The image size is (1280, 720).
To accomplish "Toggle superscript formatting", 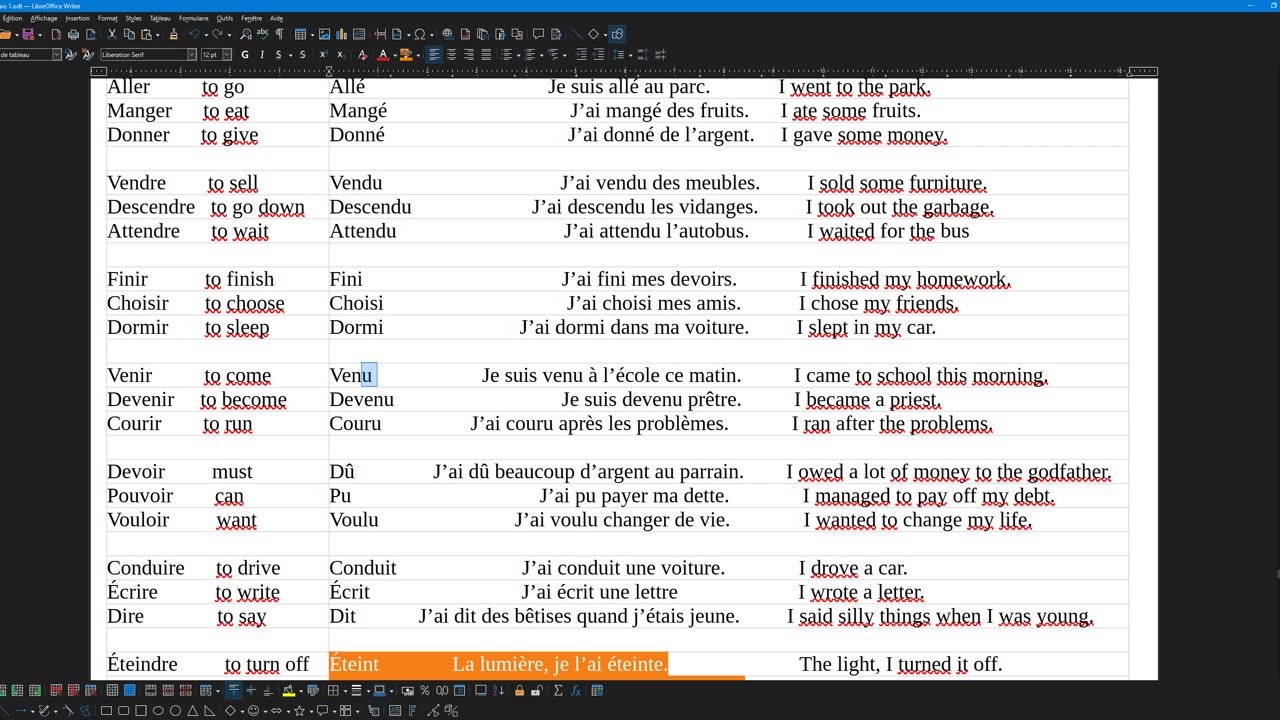I will [324, 54].
